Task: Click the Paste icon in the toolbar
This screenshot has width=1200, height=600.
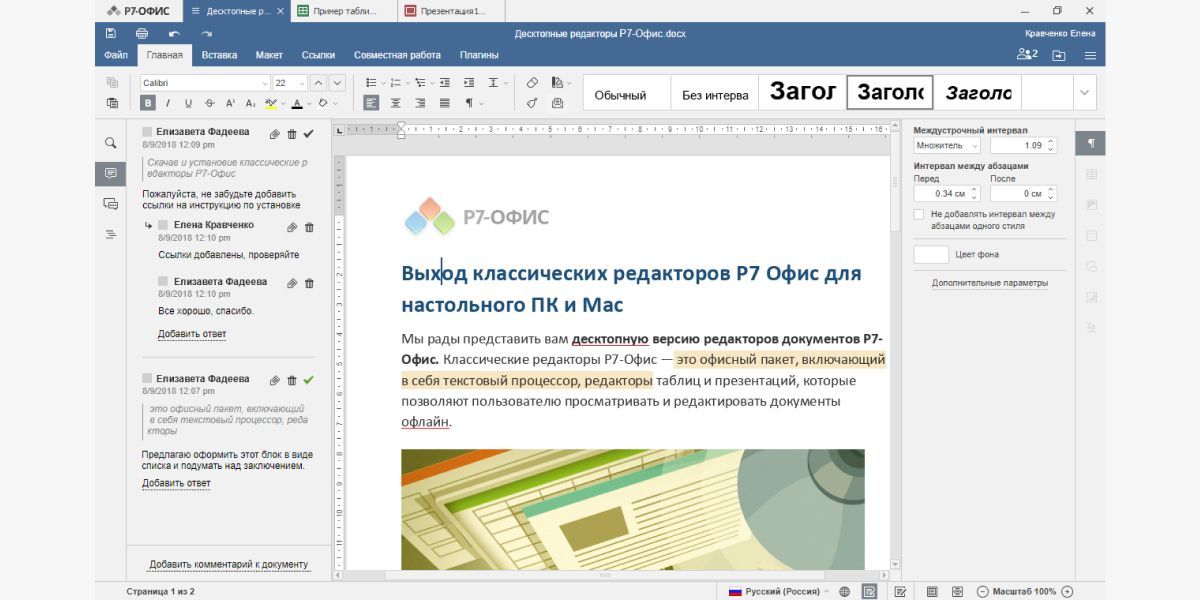Action: point(112,102)
